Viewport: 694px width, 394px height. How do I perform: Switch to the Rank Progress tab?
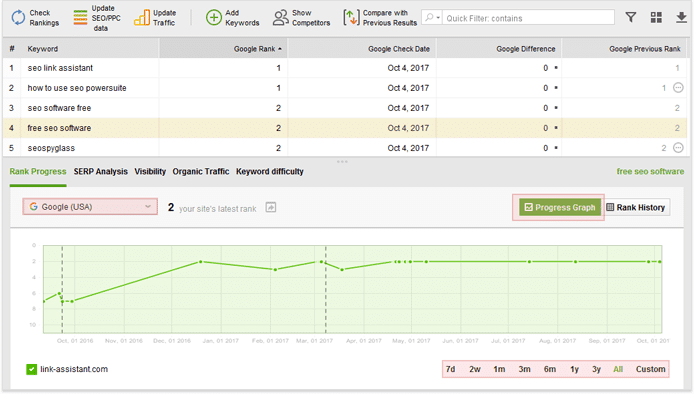38,171
